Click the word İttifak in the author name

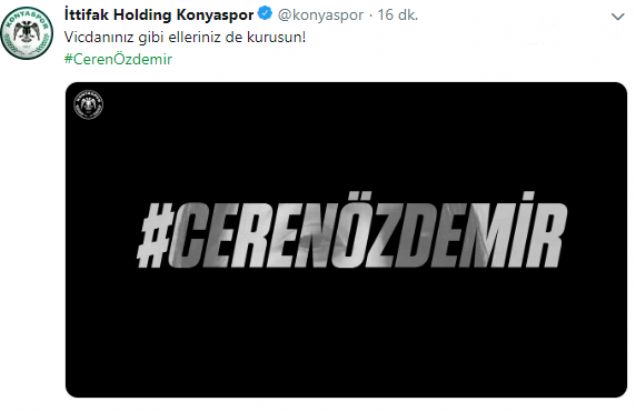click(87, 15)
